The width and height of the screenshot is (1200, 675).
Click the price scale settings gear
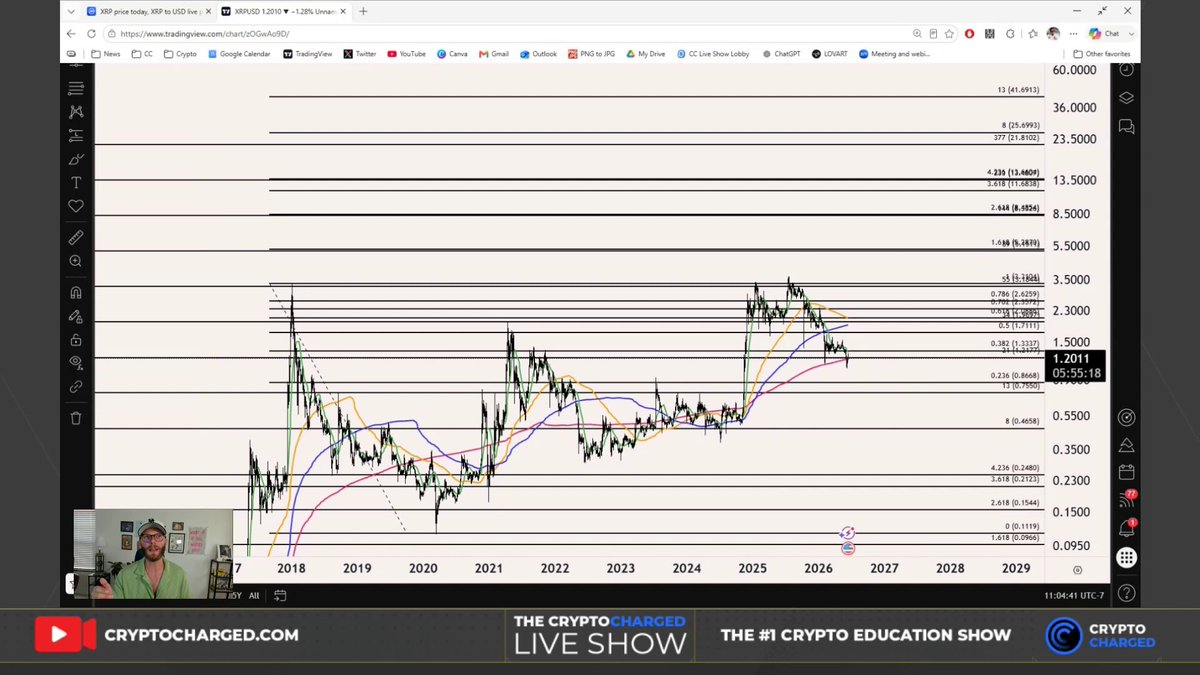1077,569
